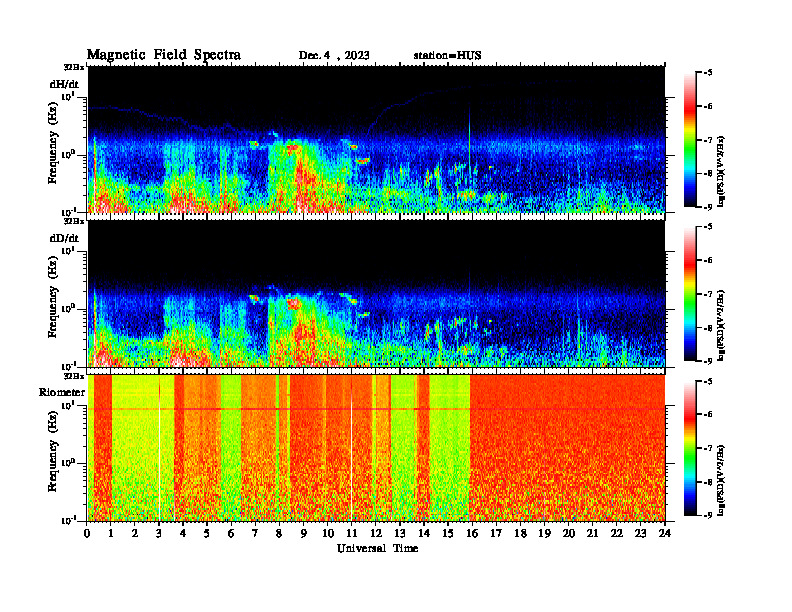The image size is (792, 612).
Task: Click hour '4' on the Universal Time axis
Action: 183,534
